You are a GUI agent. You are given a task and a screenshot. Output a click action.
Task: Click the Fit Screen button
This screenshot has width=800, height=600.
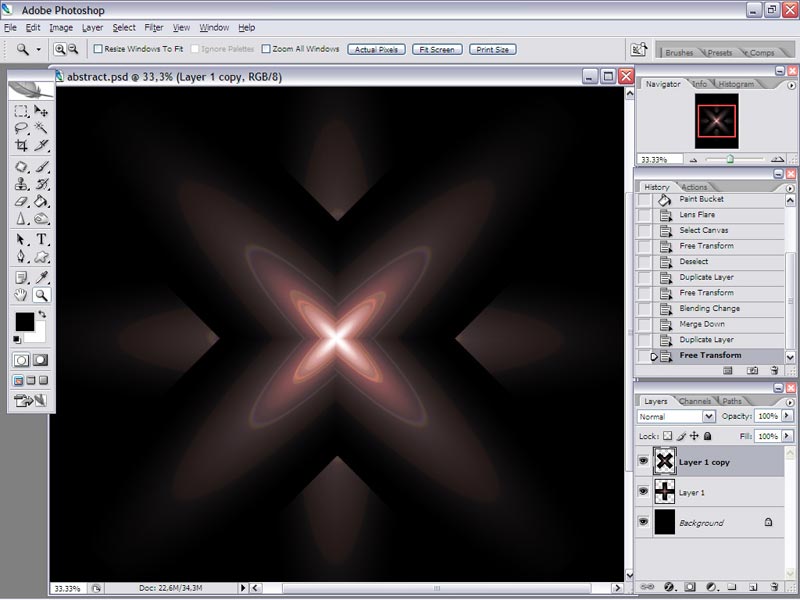(437, 49)
